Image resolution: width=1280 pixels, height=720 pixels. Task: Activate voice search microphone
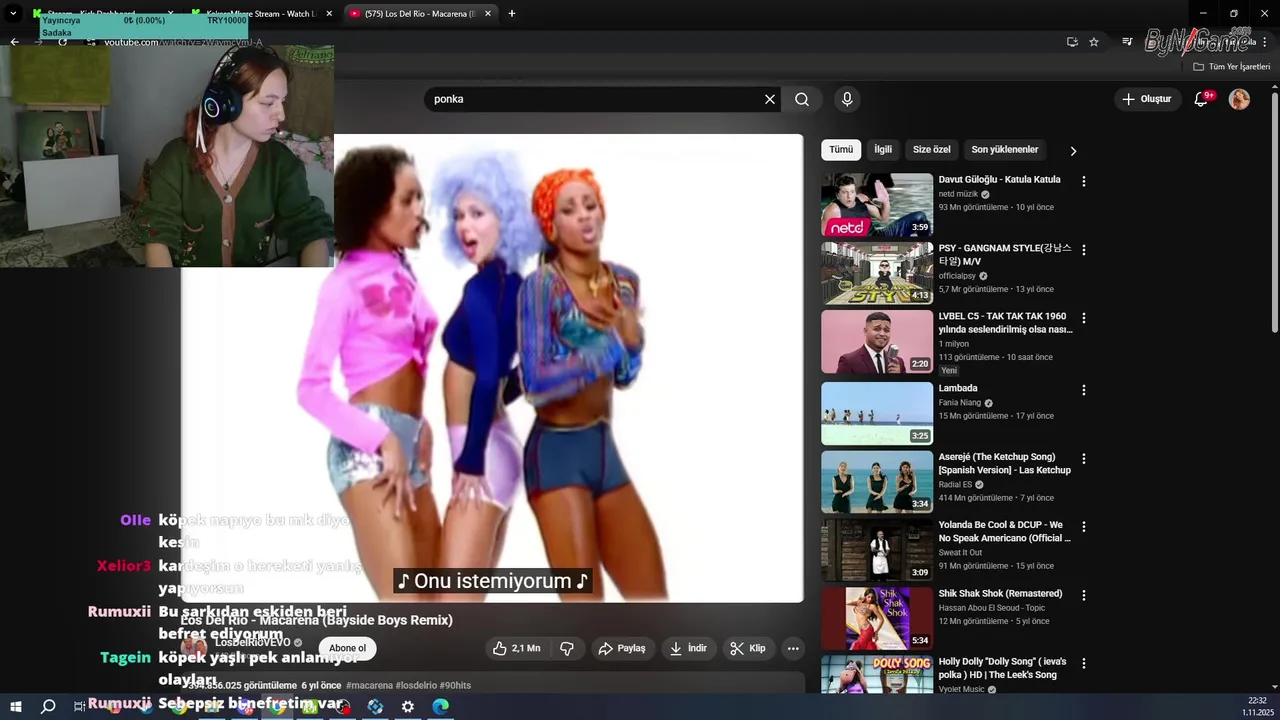coord(847,99)
